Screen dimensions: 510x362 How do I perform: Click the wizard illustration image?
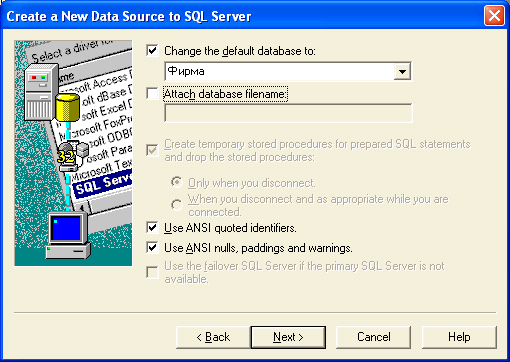(73, 153)
